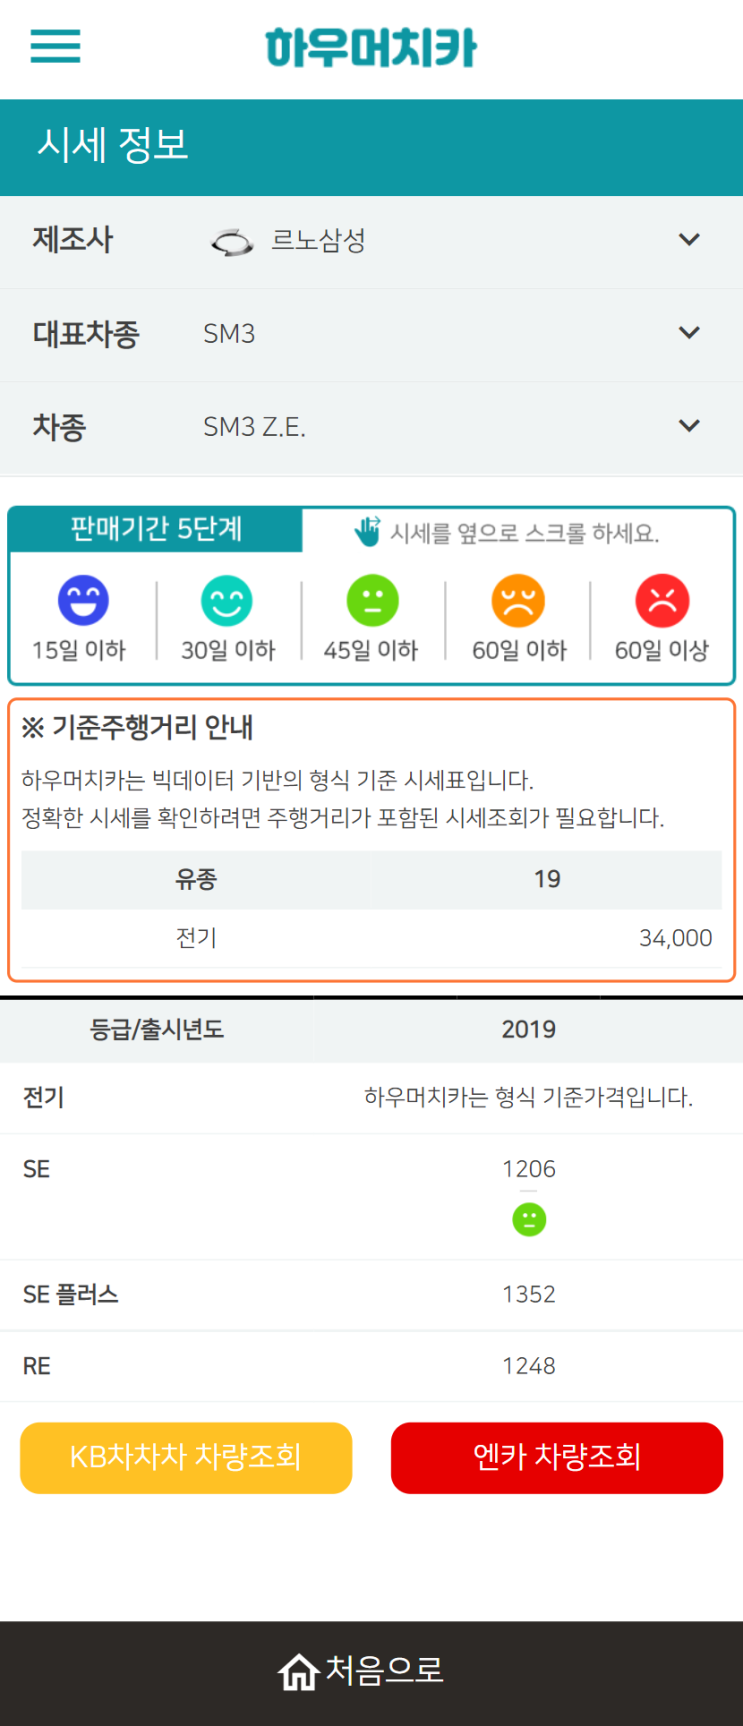The height and width of the screenshot is (1726, 743).
Task: Click the 2019 year column header
Action: 529,1029
